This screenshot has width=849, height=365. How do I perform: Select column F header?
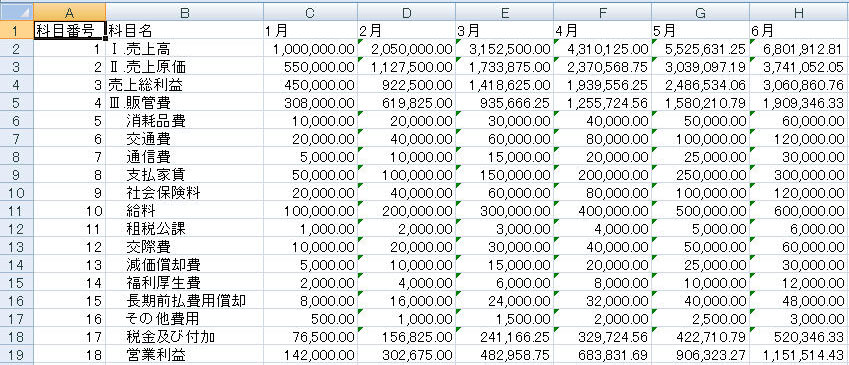[x=602, y=11]
